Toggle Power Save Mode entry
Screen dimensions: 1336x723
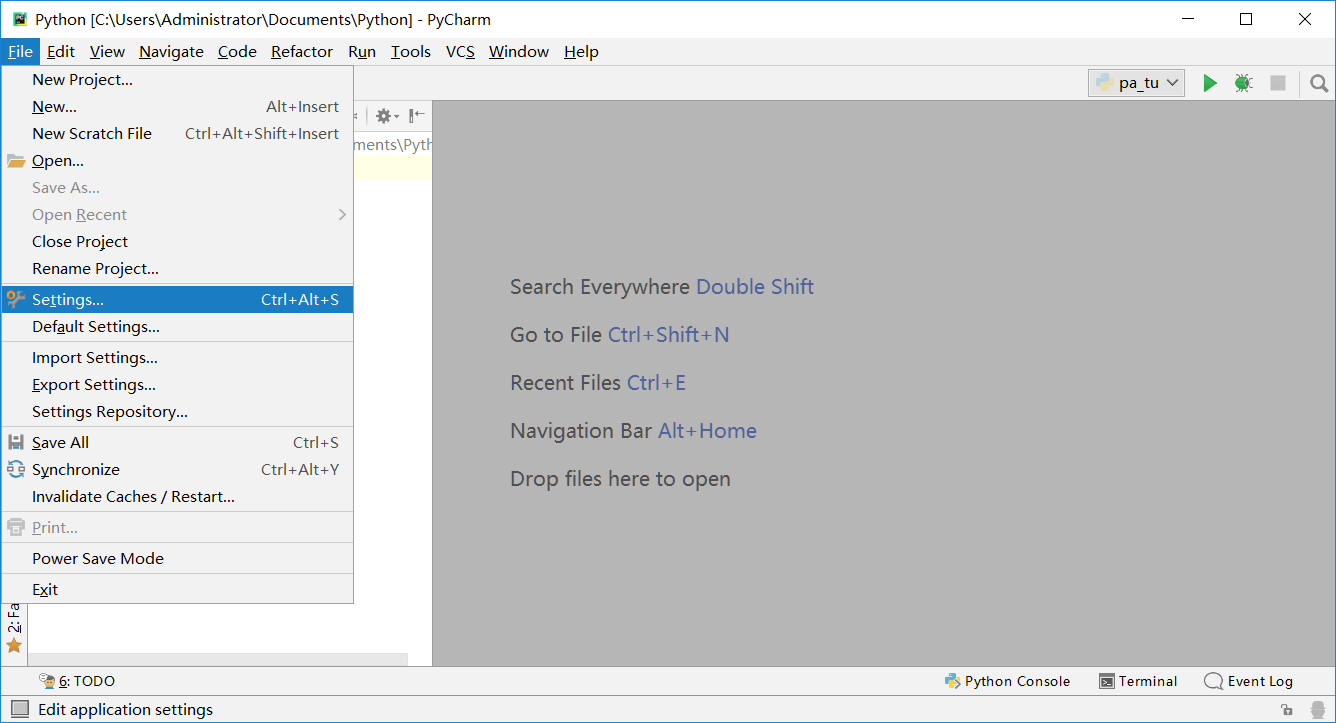click(x=177, y=559)
